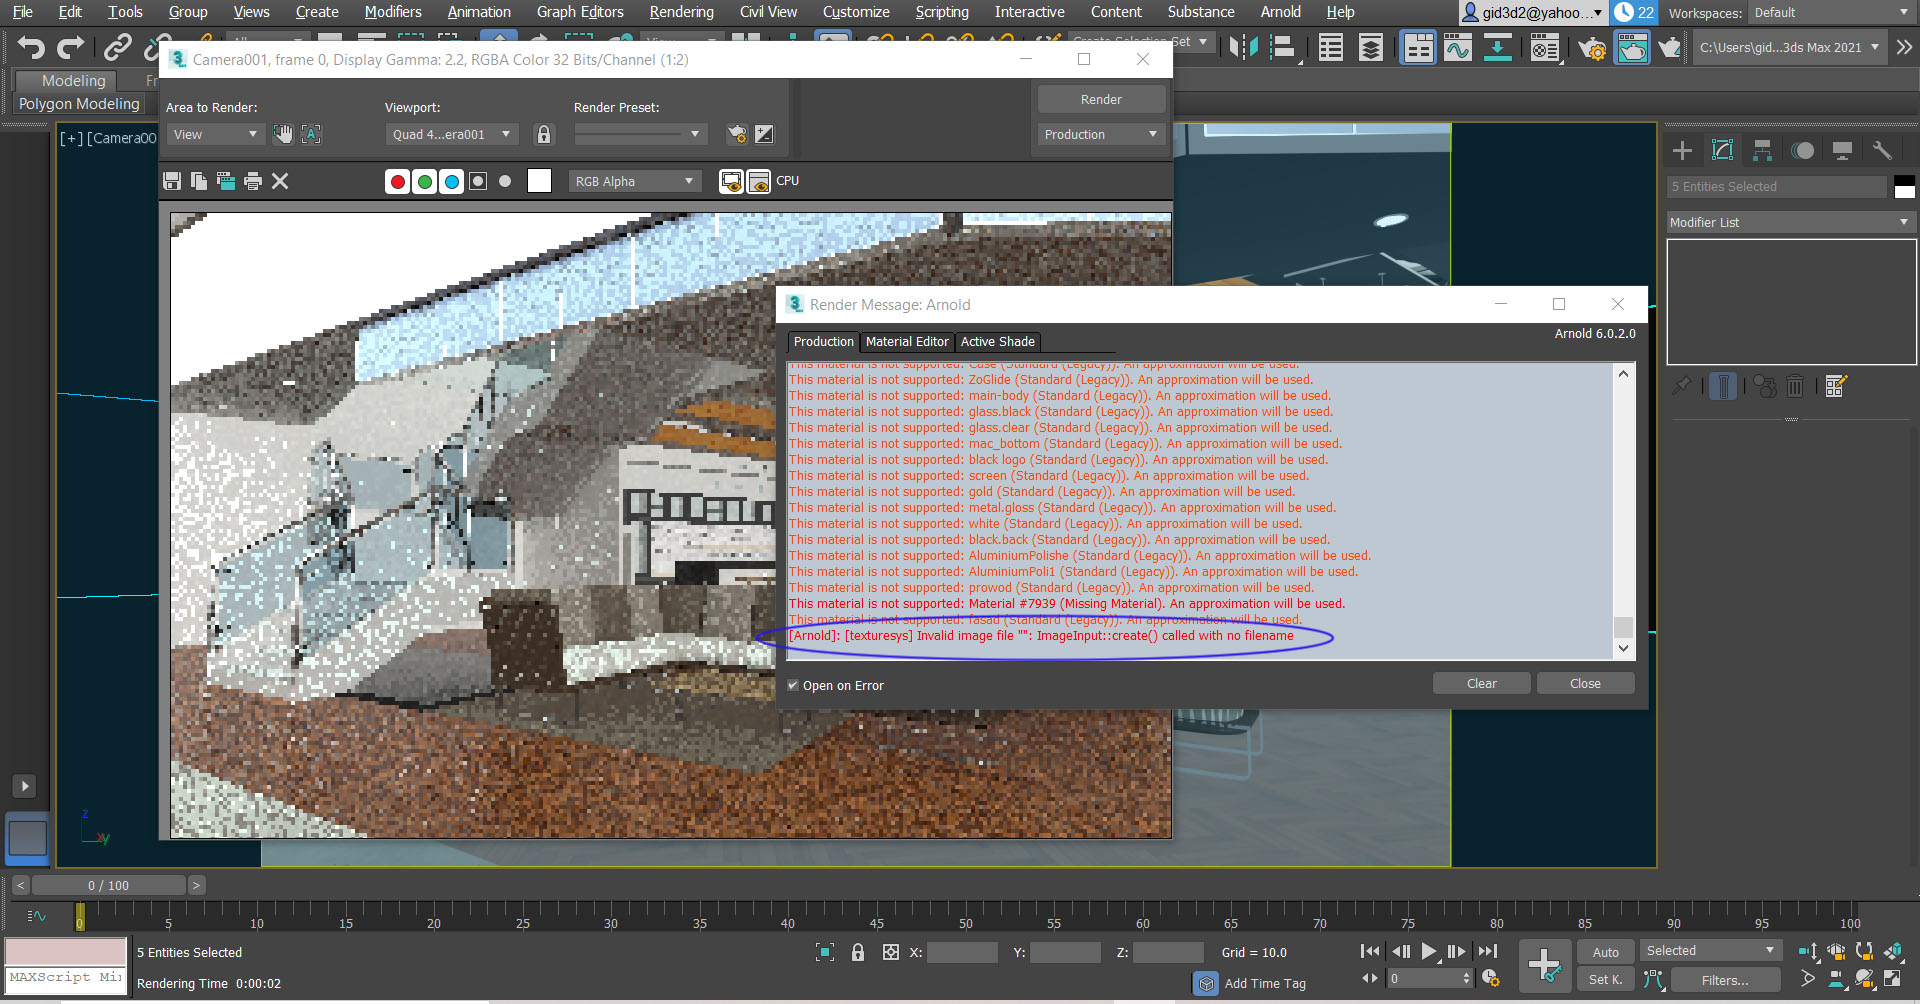Open the Rendering menu
The width and height of the screenshot is (1920, 1004).
tap(681, 12)
